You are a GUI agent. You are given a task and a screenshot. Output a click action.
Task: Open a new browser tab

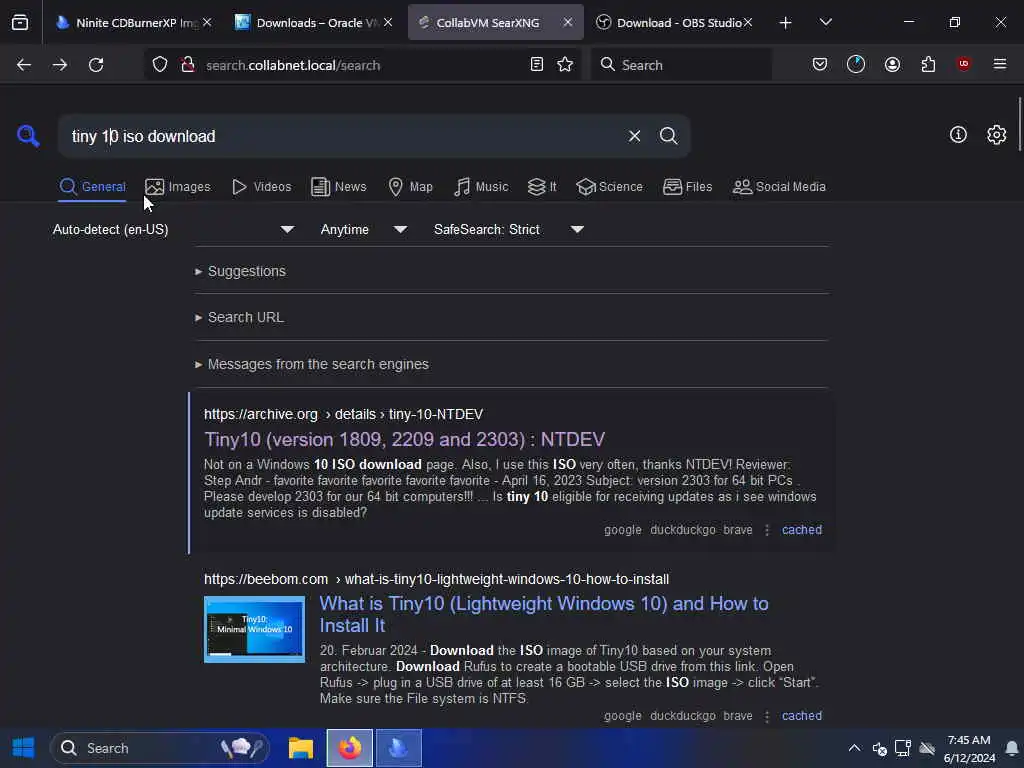pyautogui.click(x=786, y=23)
